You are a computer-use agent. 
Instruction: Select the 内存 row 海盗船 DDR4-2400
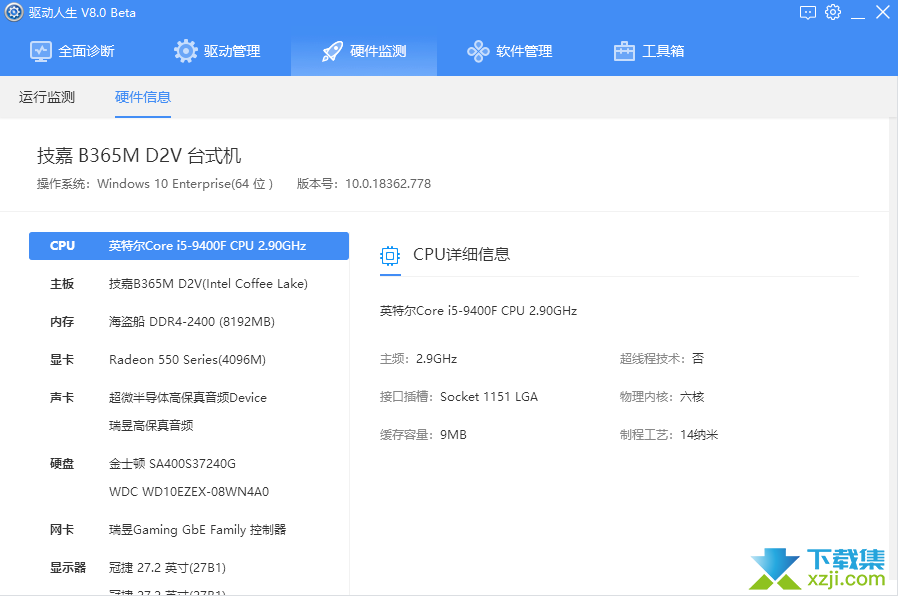pyautogui.click(x=189, y=322)
